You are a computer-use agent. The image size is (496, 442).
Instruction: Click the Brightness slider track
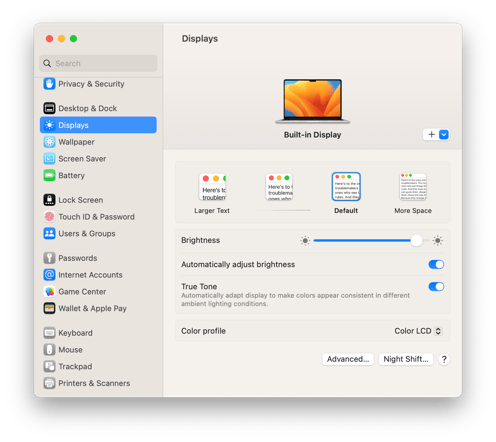[371, 240]
